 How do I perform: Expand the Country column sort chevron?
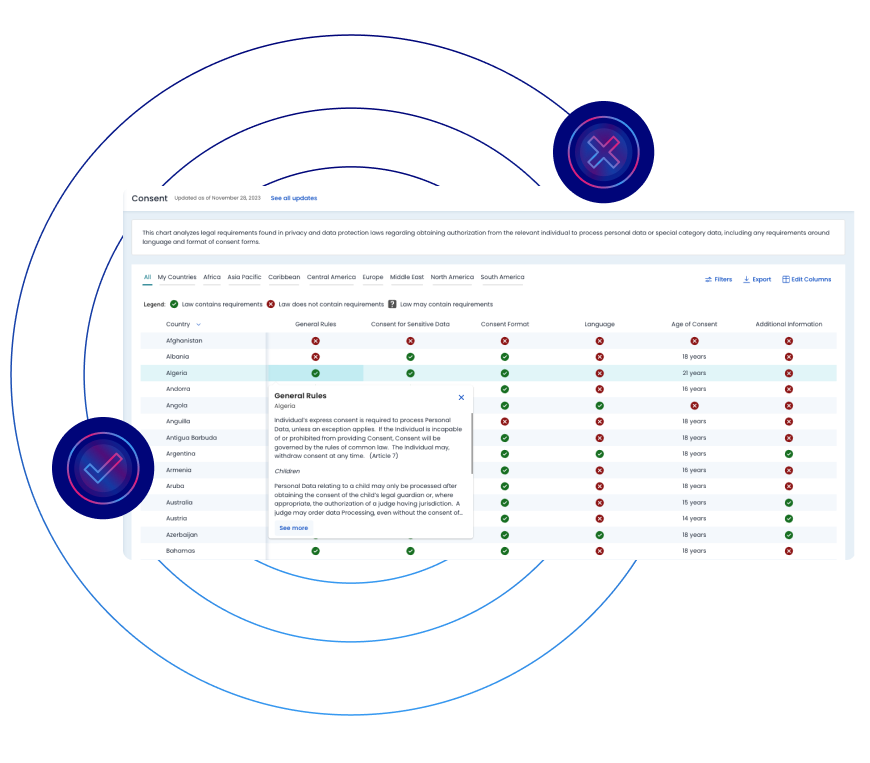(x=198, y=324)
